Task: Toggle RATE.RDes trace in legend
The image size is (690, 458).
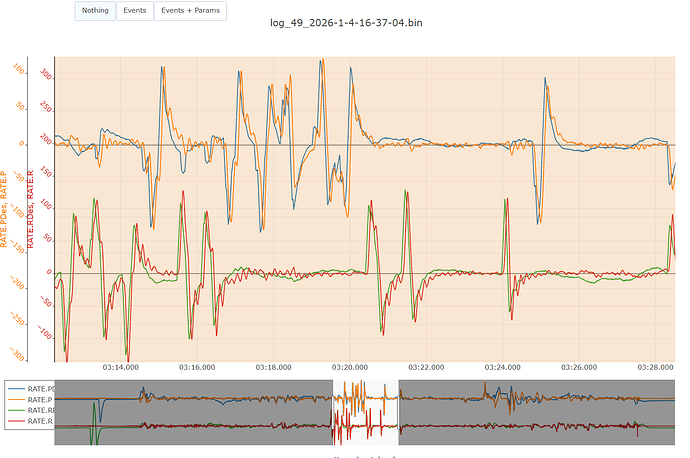Action: 38,410
